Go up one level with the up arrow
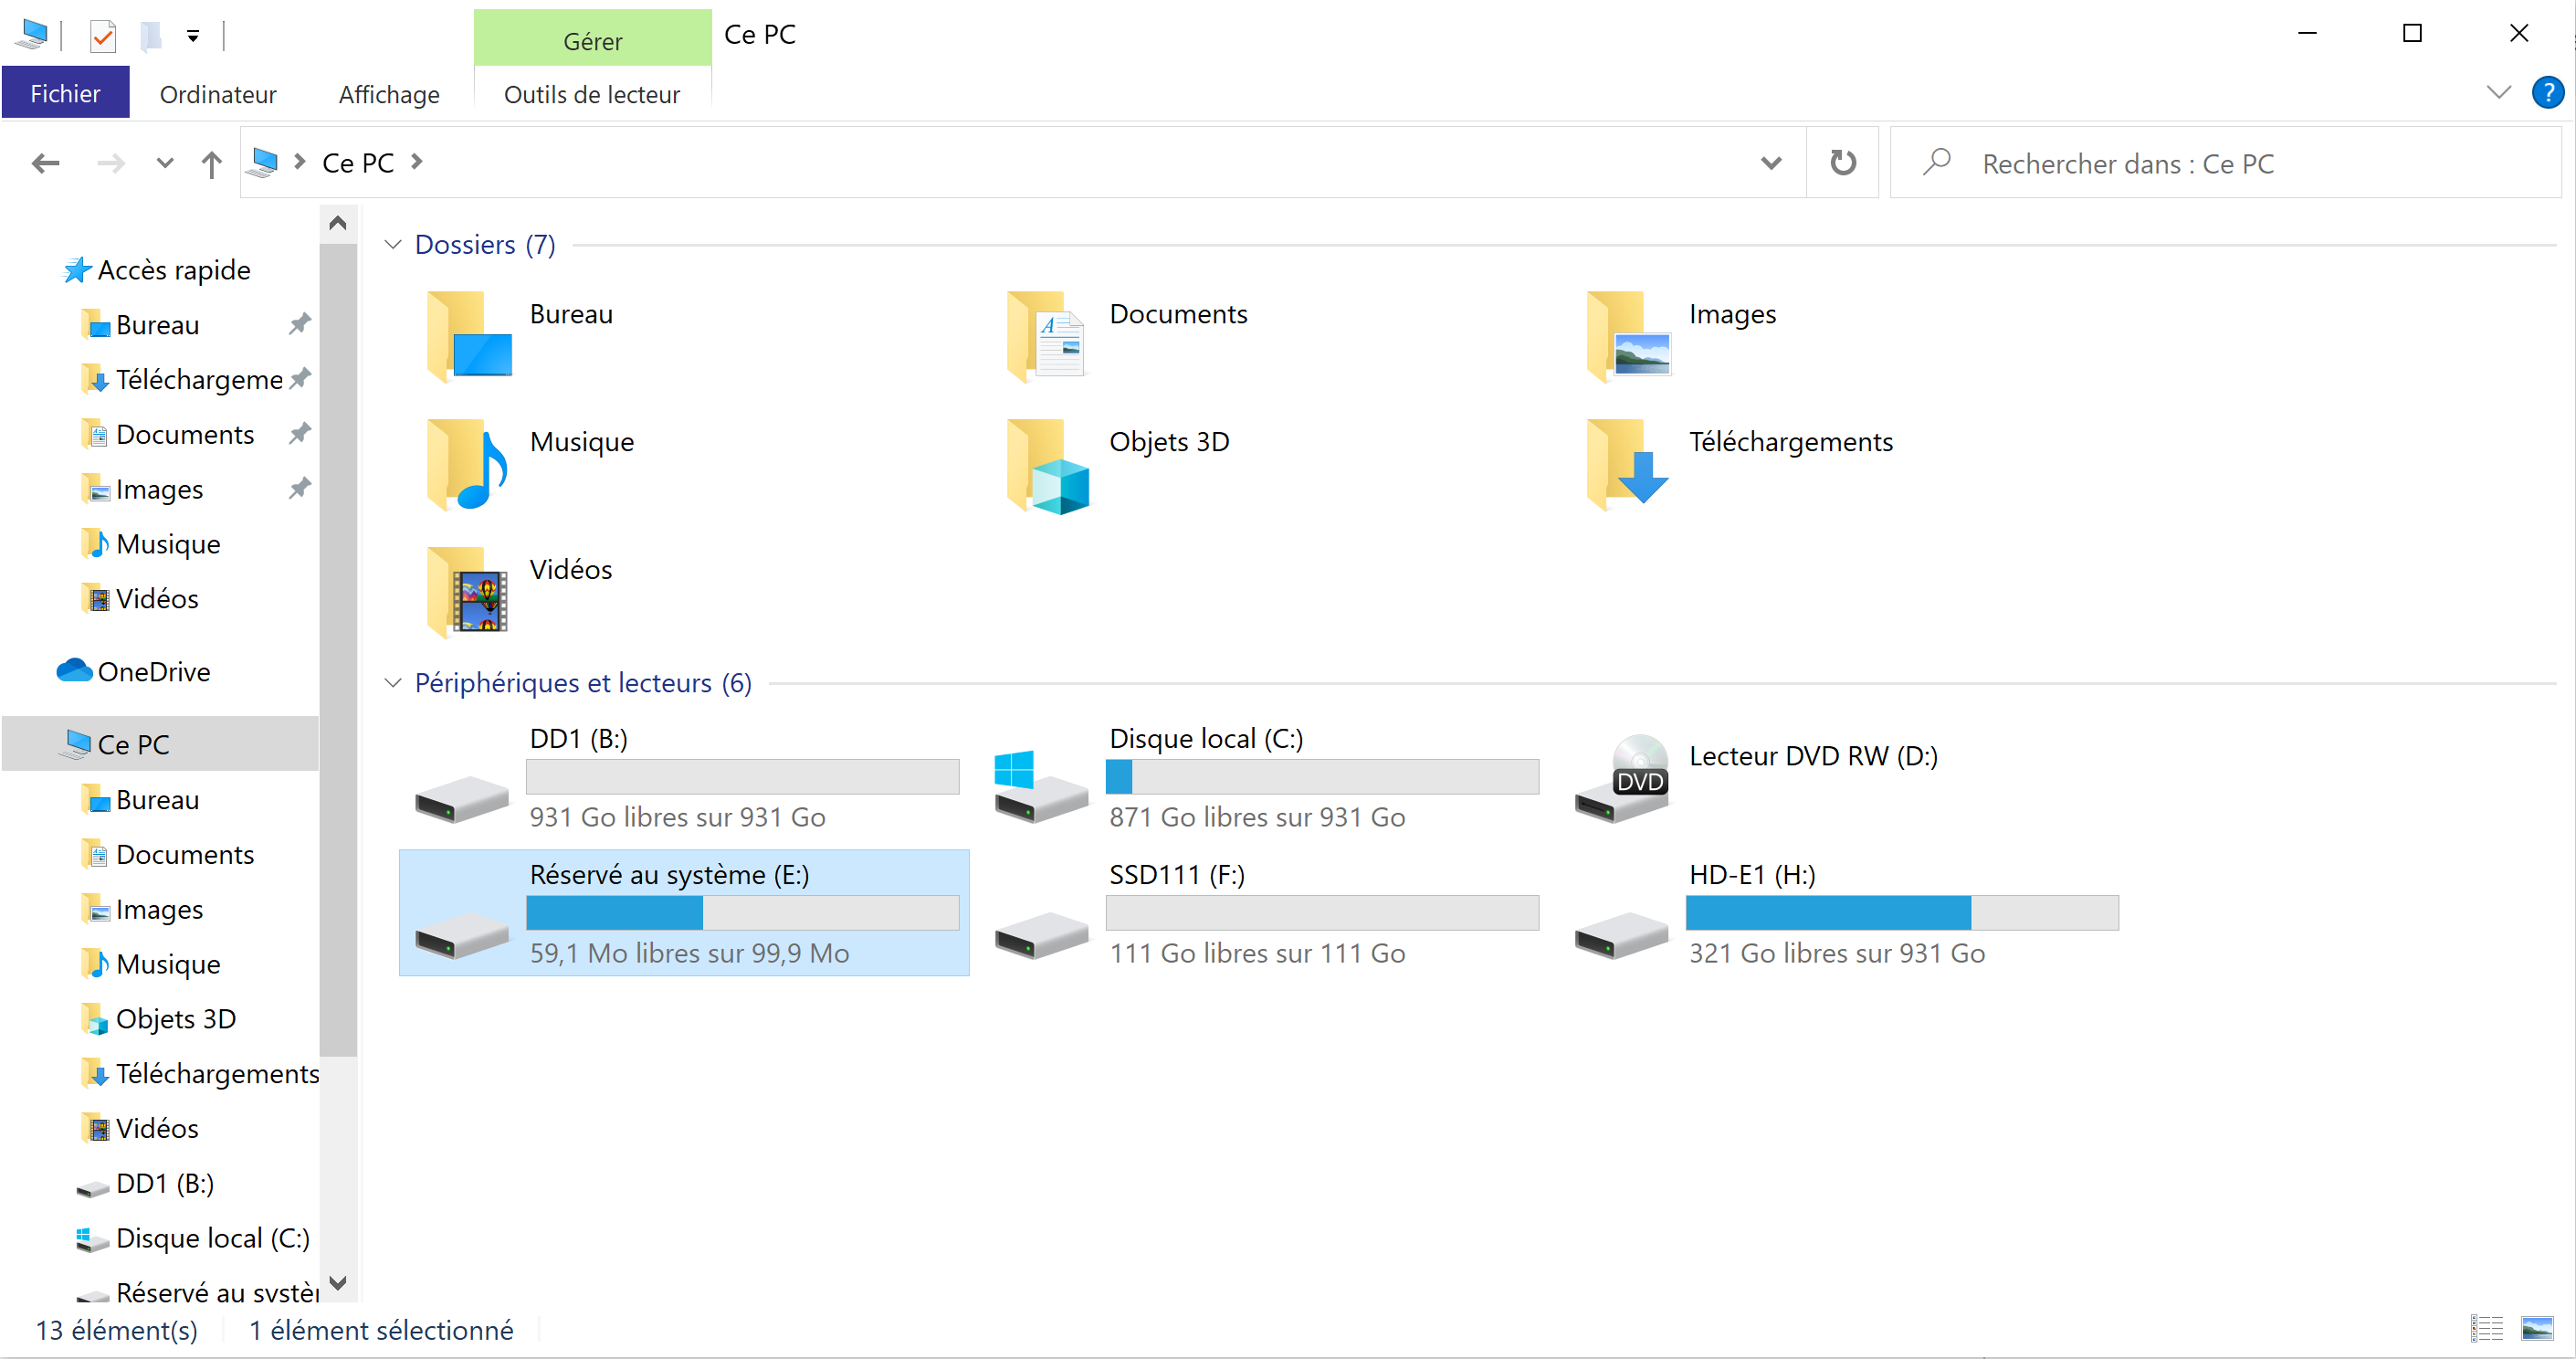The width and height of the screenshot is (2576, 1359). 210,163
